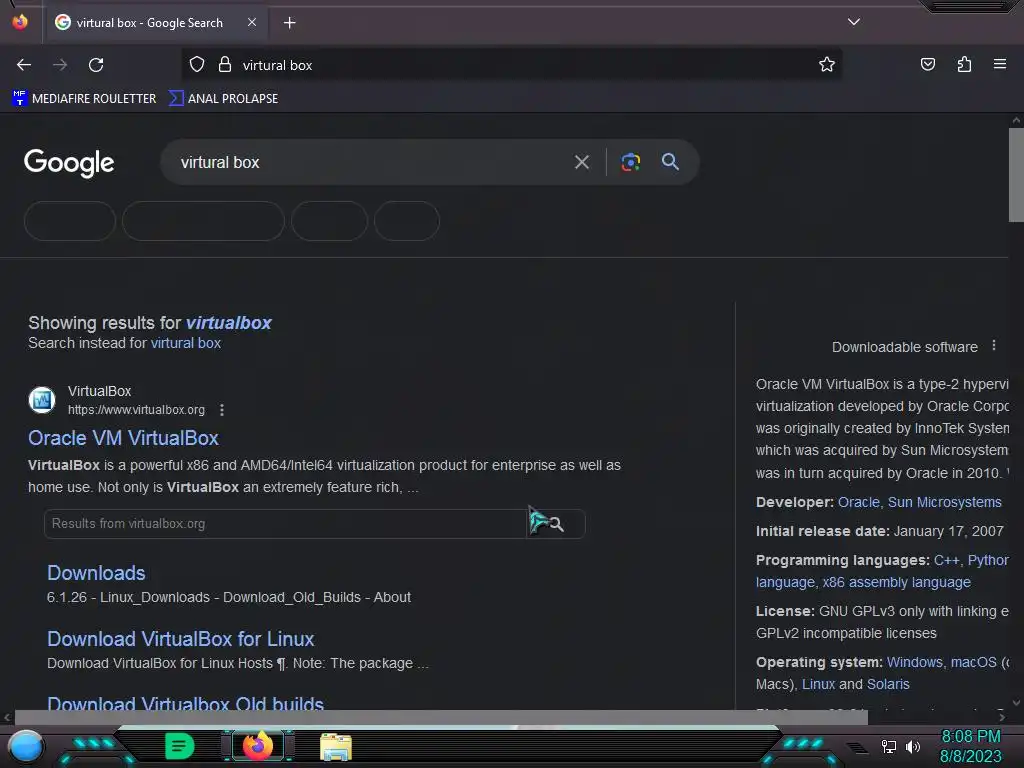1024x768 pixels.
Task: Click the Results from virtualbox.org search field
Action: (x=285, y=524)
